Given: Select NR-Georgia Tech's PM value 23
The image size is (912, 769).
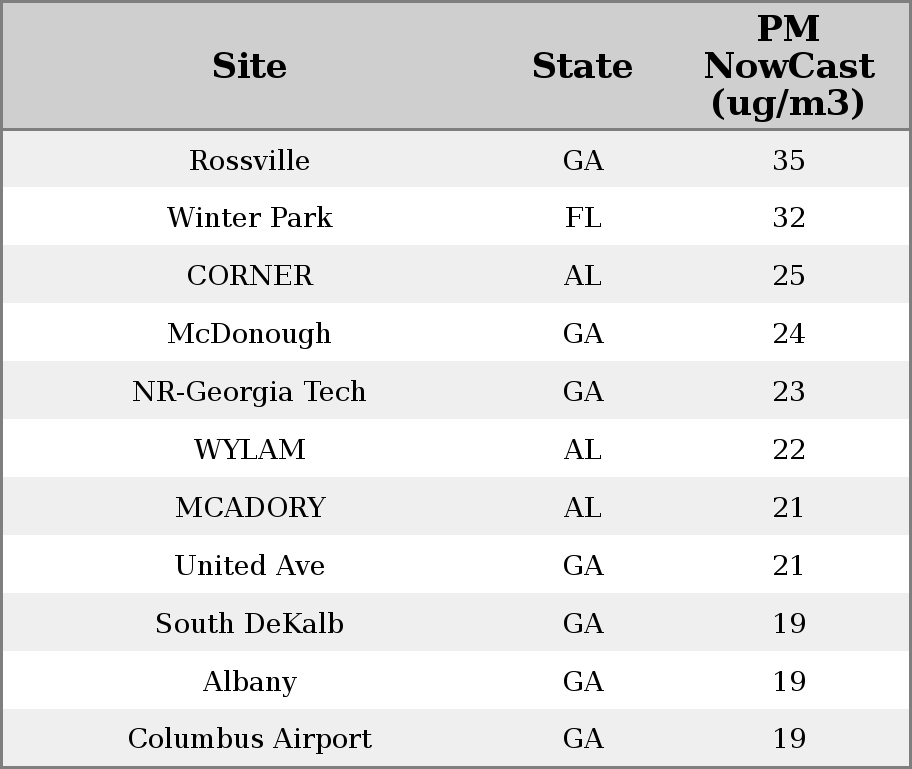Looking at the screenshot, I should pyautogui.click(x=788, y=392).
